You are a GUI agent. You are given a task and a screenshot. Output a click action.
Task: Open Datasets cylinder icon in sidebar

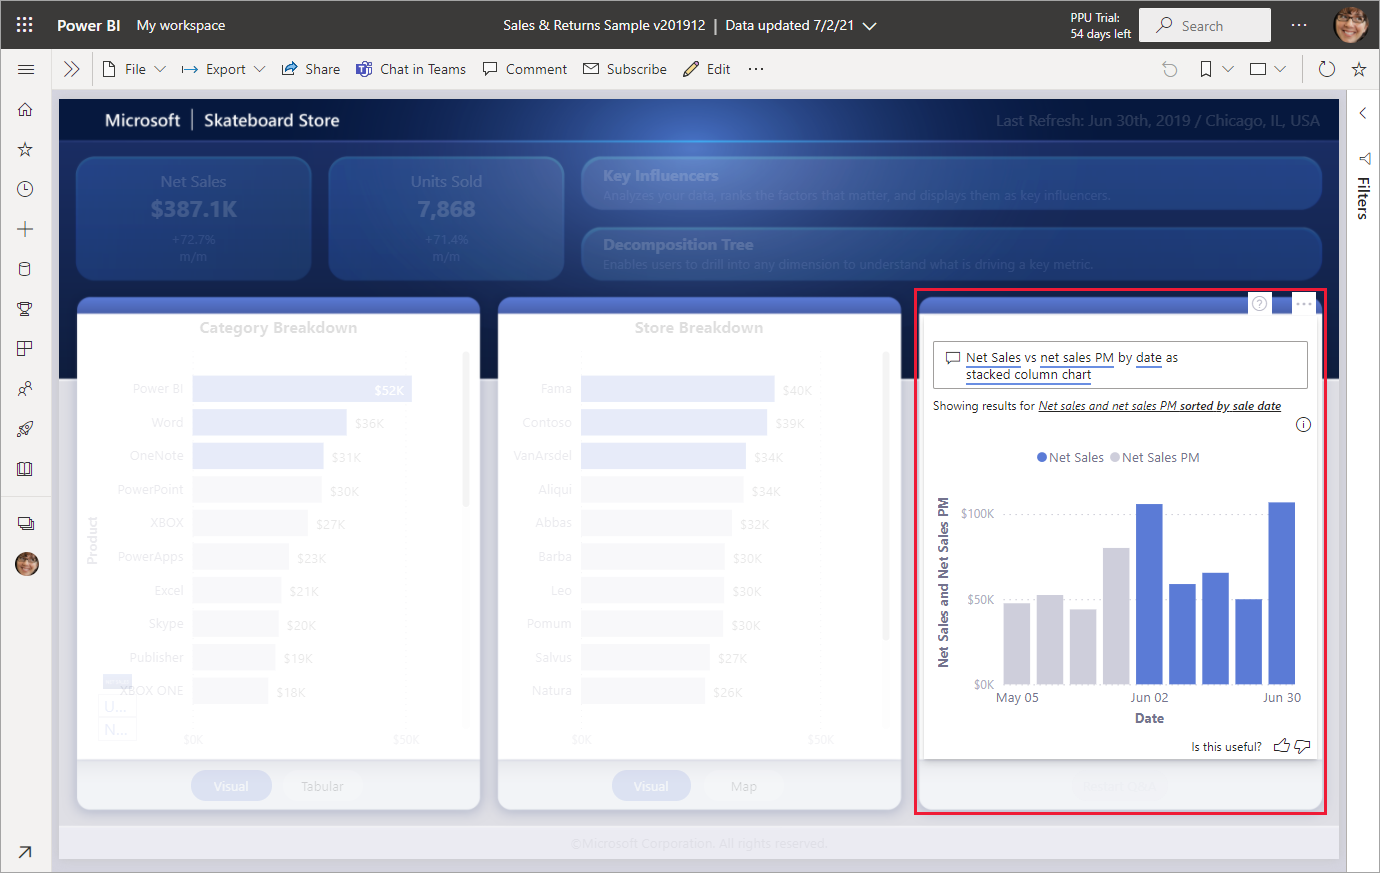coord(25,269)
